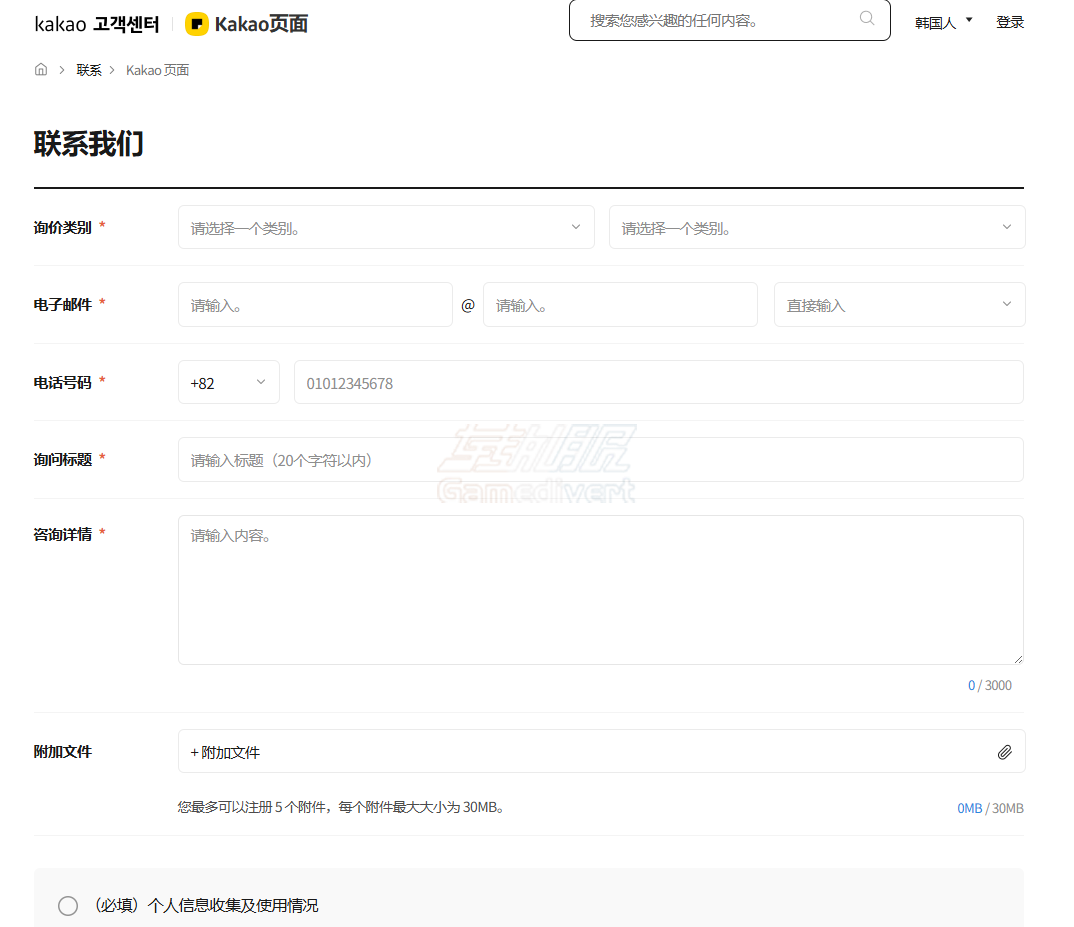Focus the phone number input field
This screenshot has width=1074, height=927.
(658, 383)
